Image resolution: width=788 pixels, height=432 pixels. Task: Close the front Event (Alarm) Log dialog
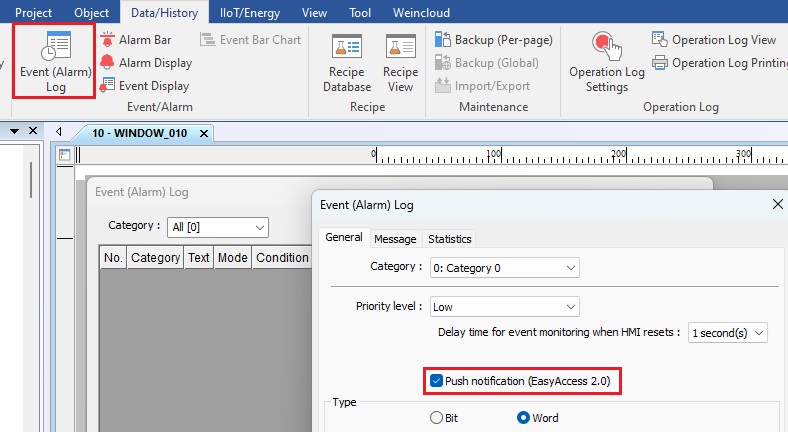777,204
